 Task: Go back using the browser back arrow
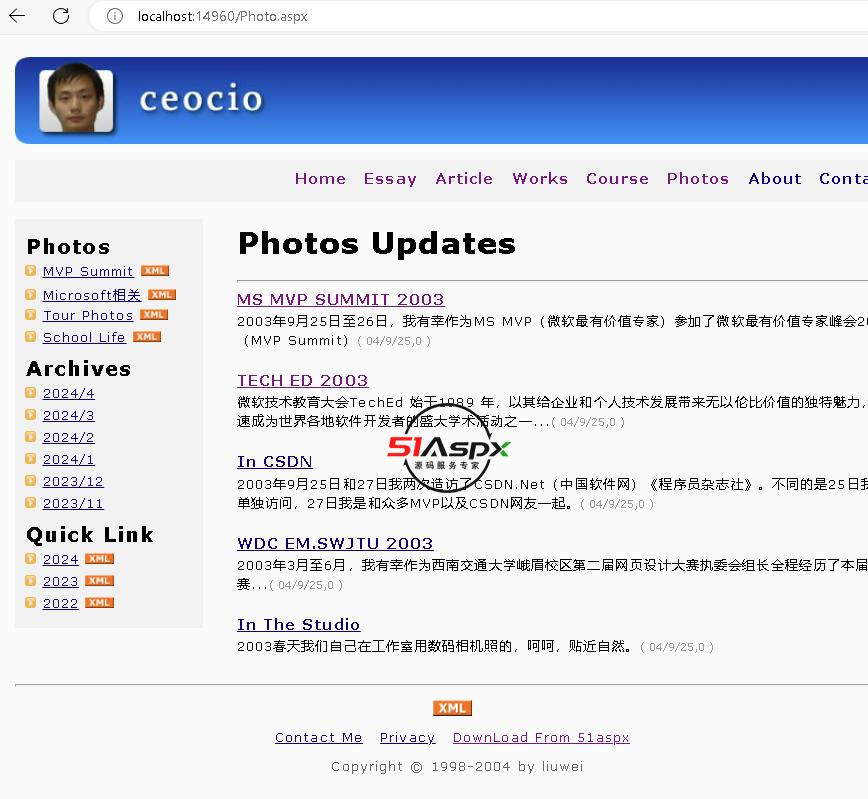pos(17,16)
